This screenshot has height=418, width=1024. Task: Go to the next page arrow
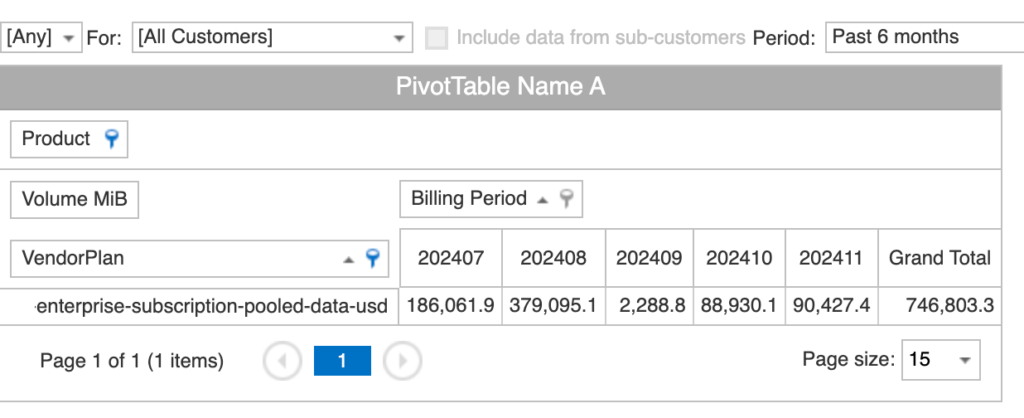(x=402, y=361)
